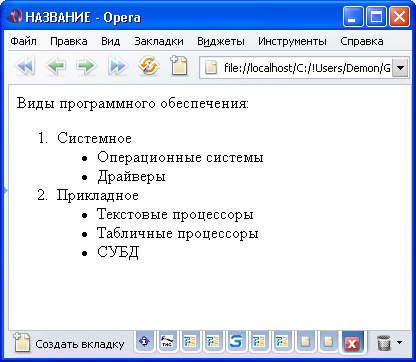The height and width of the screenshot is (362, 416).
Task: Click the Opera logo in the title bar
Action: (14, 16)
